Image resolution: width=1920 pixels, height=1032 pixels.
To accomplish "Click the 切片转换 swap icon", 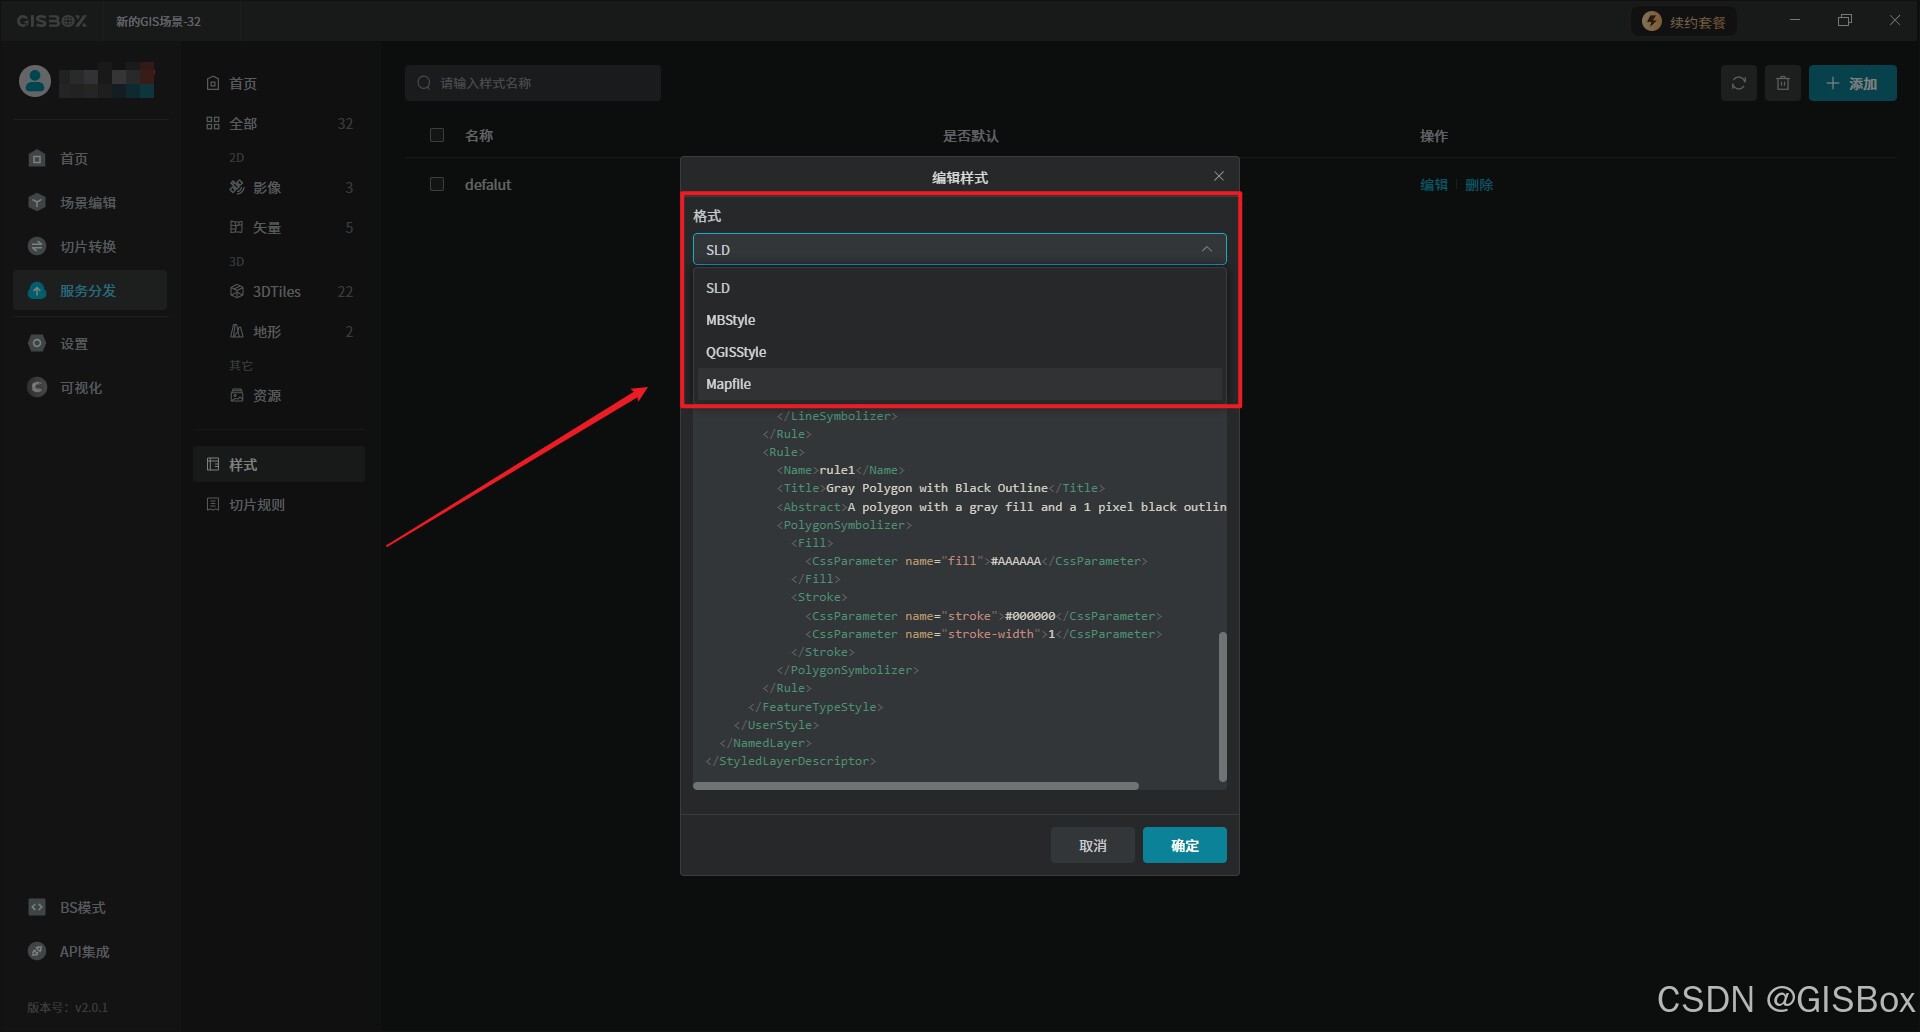I will 37,246.
